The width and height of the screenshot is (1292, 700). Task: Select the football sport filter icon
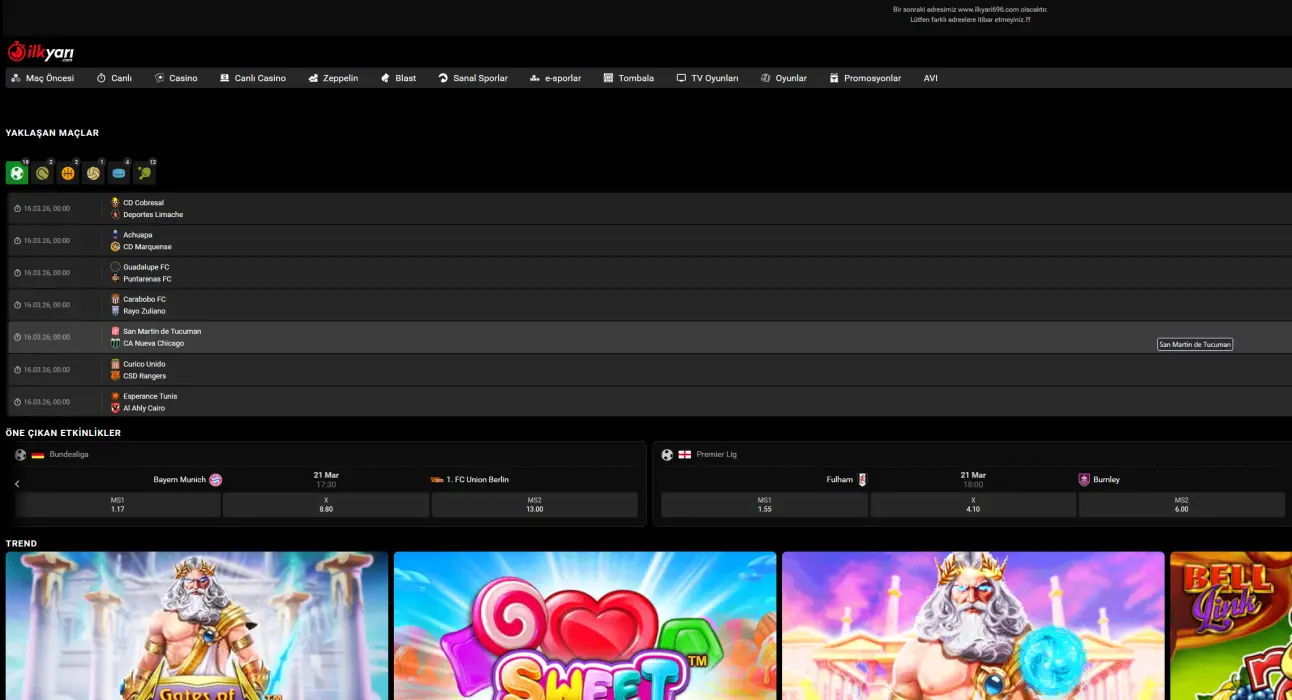[17, 173]
